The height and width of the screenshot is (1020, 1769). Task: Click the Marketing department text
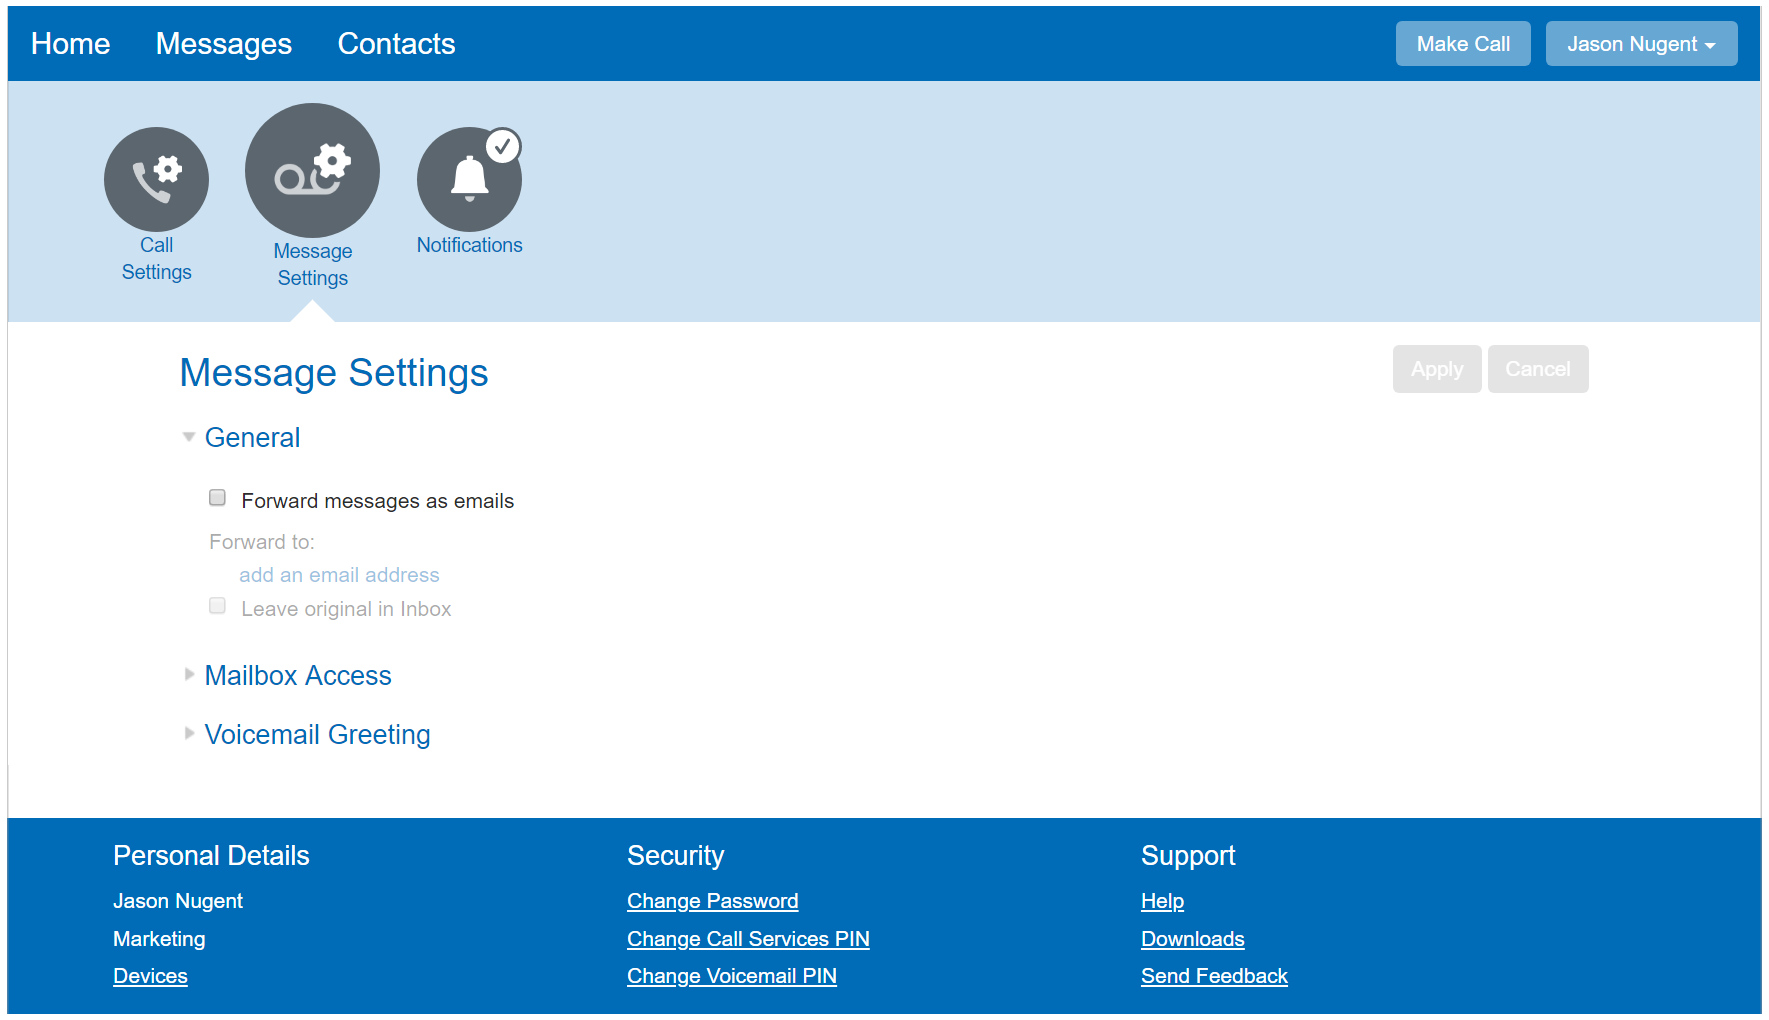click(159, 939)
